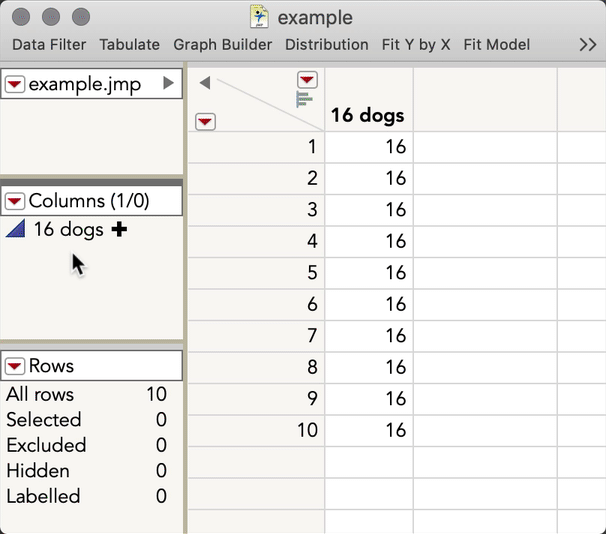The image size is (606, 534).
Task: Show more toolbar items with the double chevron
Action: 588,45
